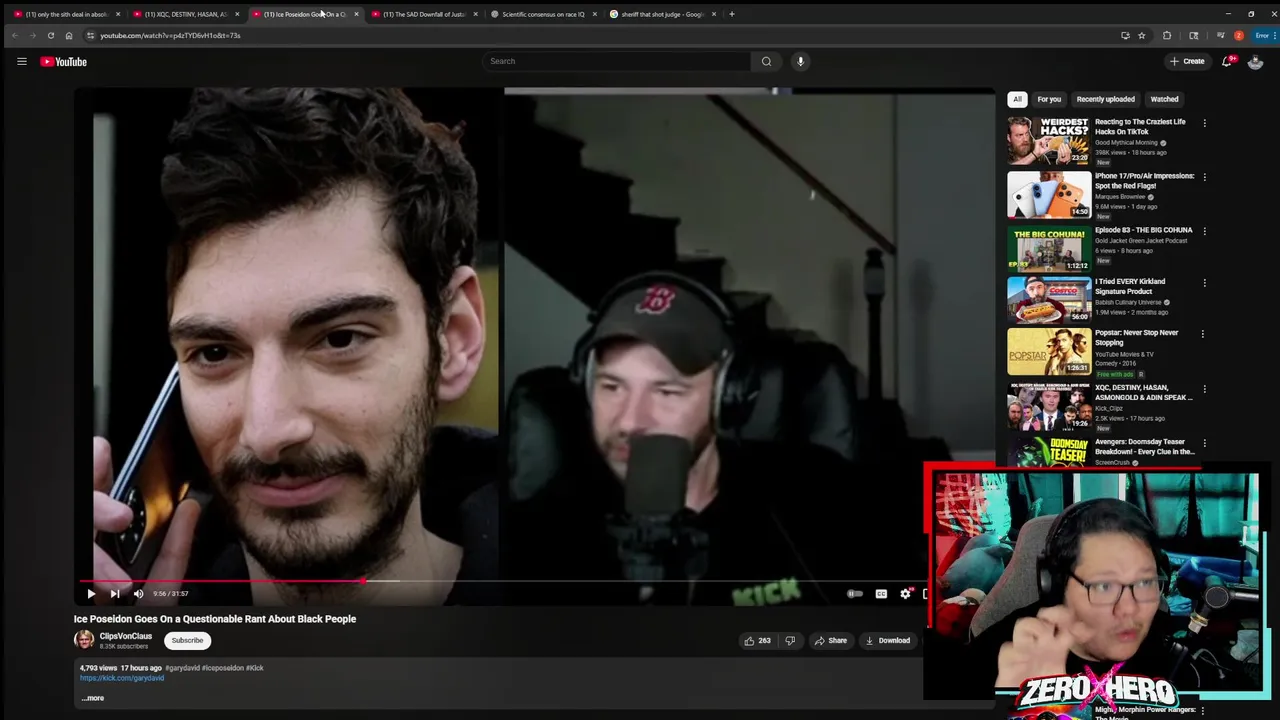Open more options for Kirkland Signature video
Viewport: 1280px width, 720px height.
1203,283
